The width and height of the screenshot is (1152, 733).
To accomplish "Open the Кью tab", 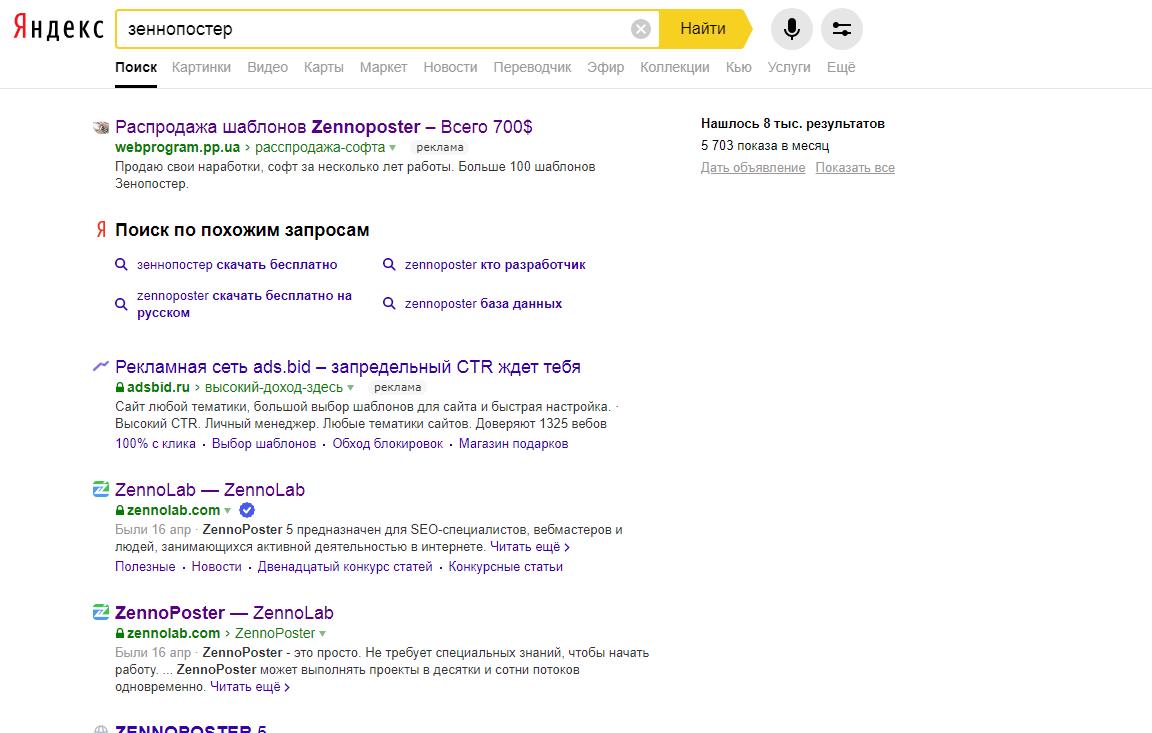I will pyautogui.click(x=738, y=67).
